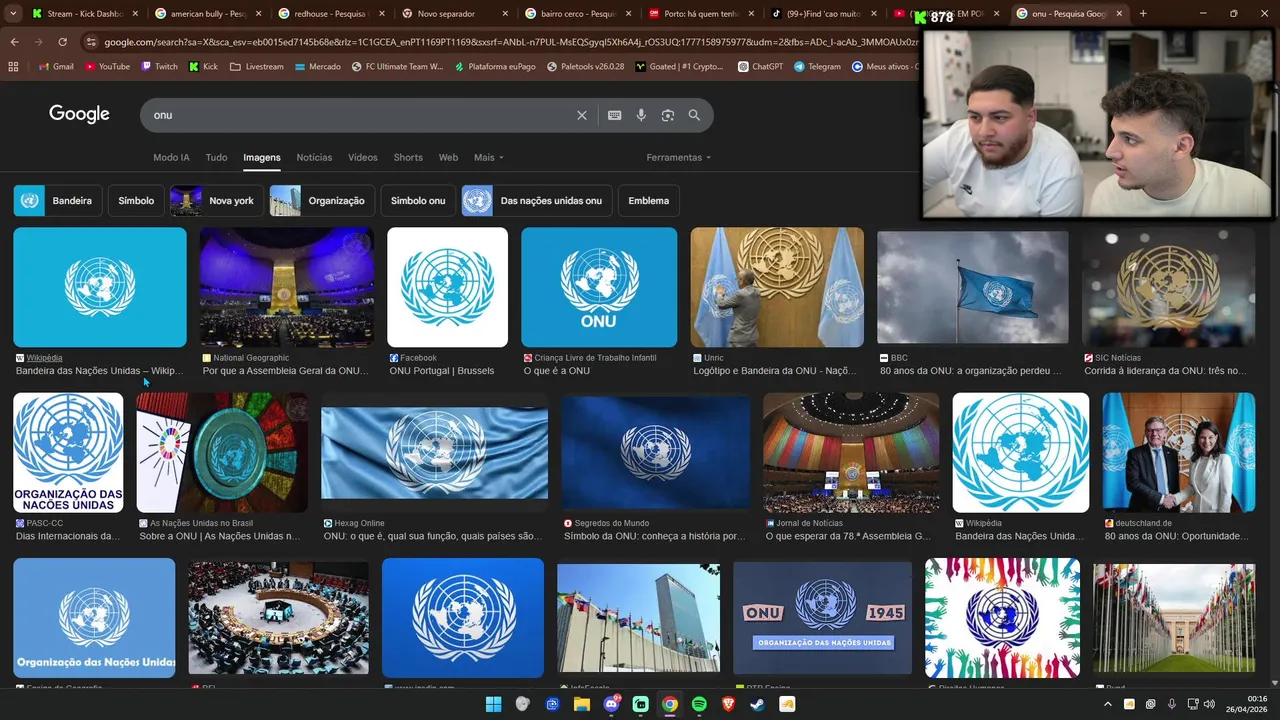Screen dimensions: 1280x720
Task: Filter images by Nova york chip
Action: 217,201
